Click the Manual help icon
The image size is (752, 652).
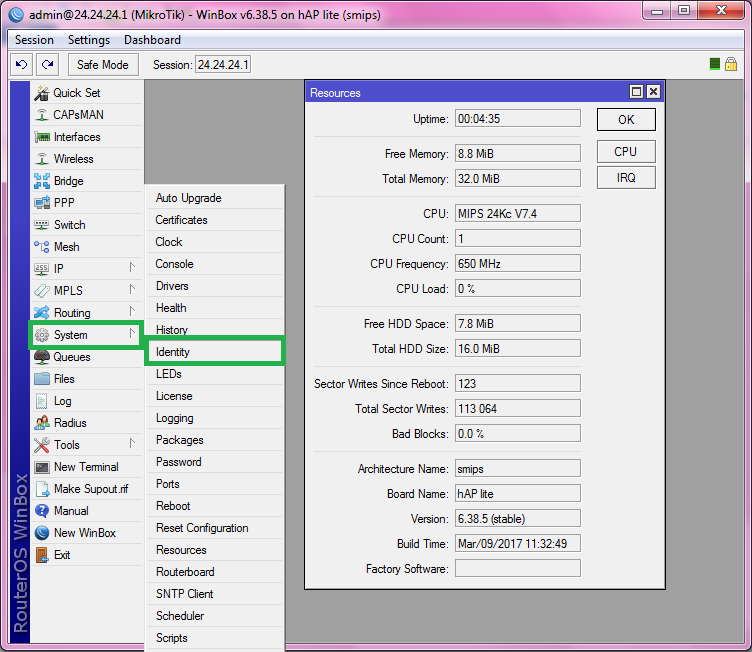[x=42, y=511]
